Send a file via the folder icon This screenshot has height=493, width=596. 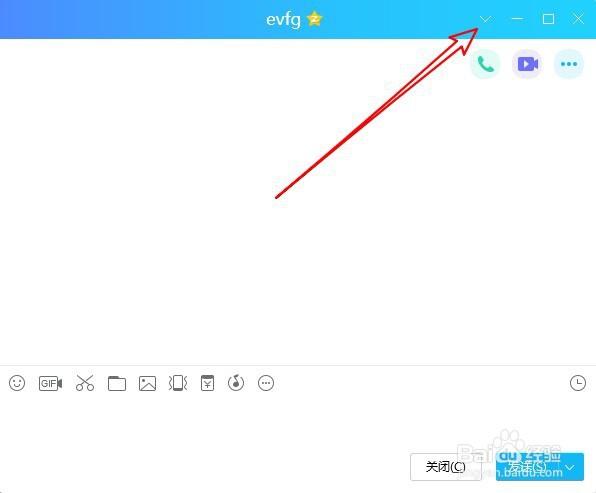[117, 383]
